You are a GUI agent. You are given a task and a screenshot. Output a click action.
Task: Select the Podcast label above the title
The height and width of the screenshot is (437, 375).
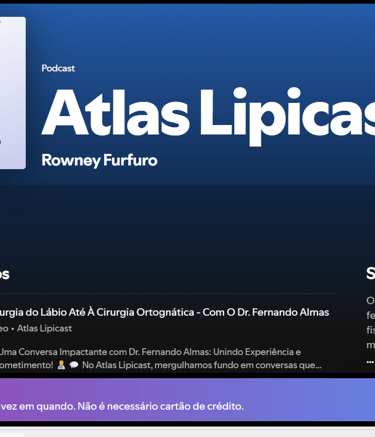58,68
